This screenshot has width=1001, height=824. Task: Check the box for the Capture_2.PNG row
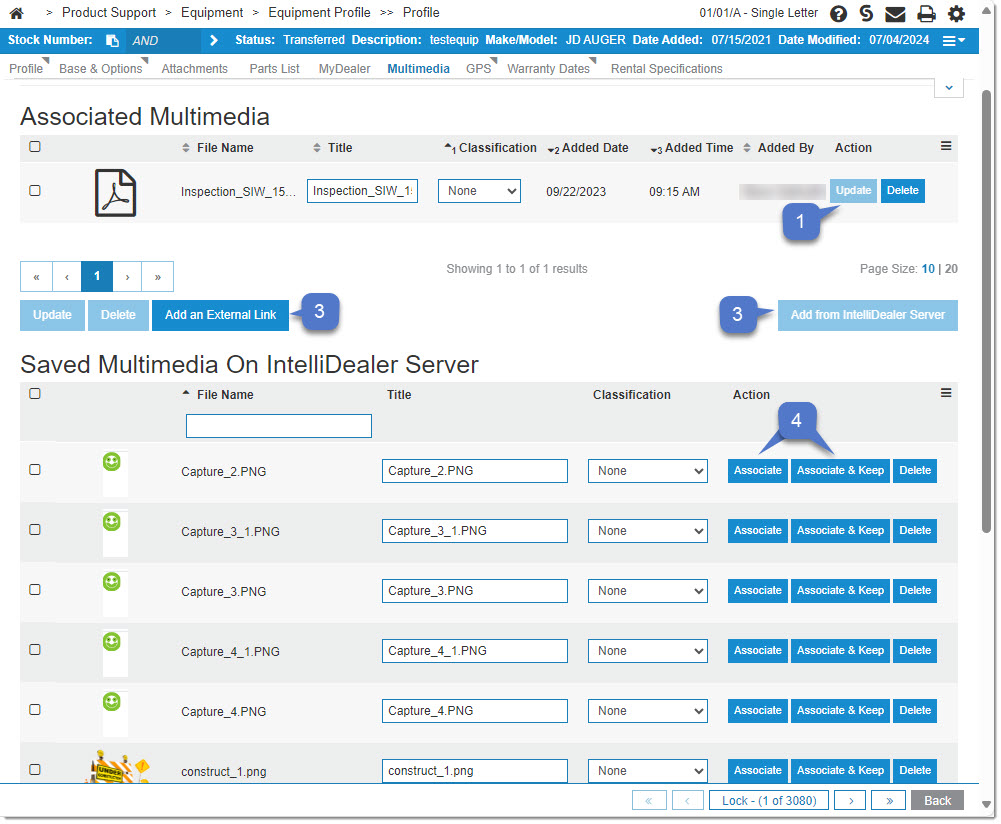(35, 470)
